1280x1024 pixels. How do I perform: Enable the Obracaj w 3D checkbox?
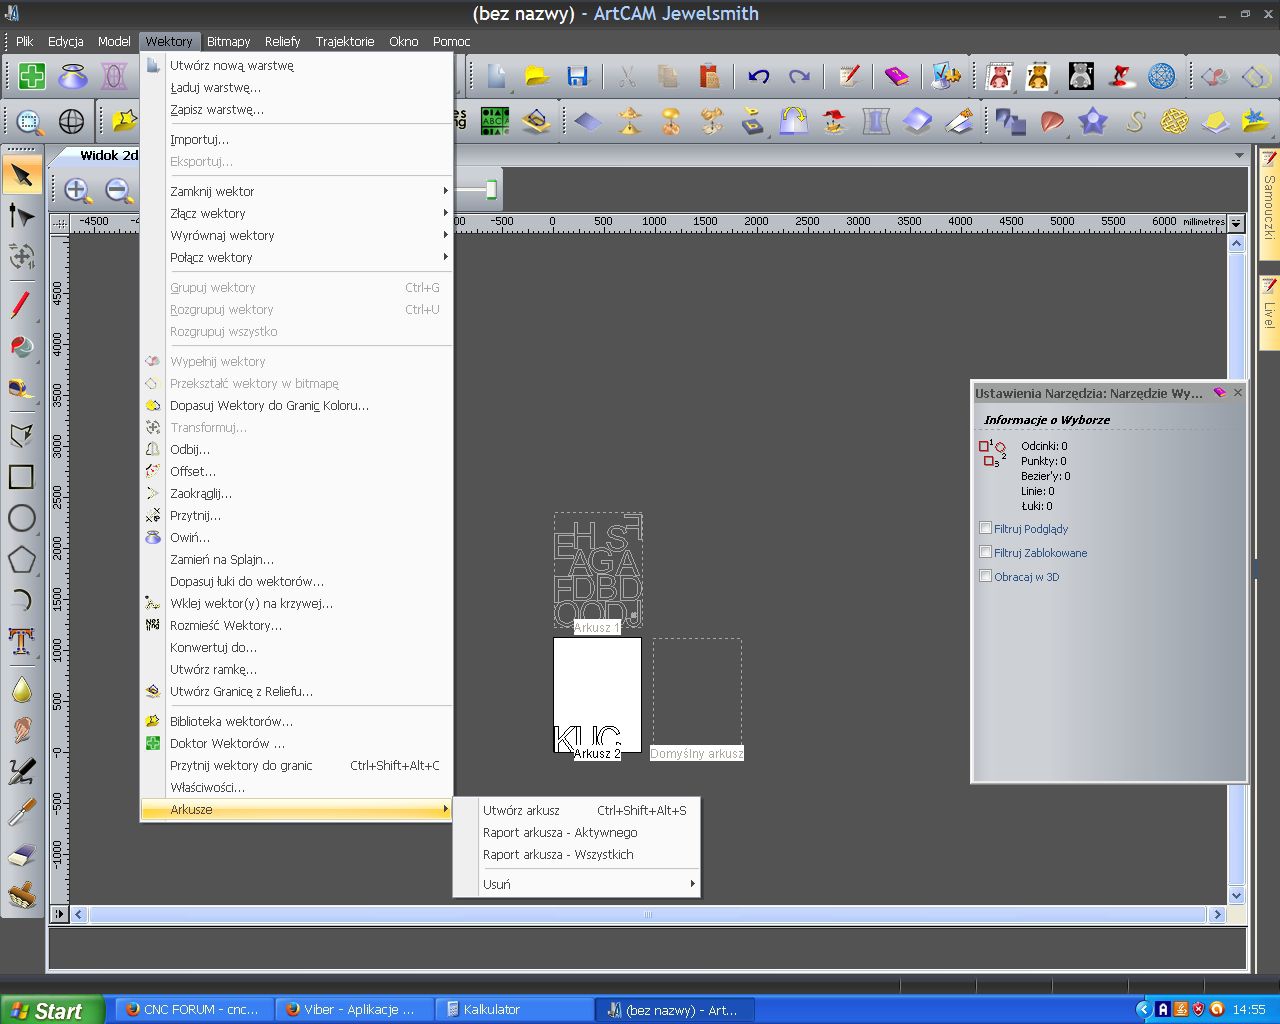986,576
